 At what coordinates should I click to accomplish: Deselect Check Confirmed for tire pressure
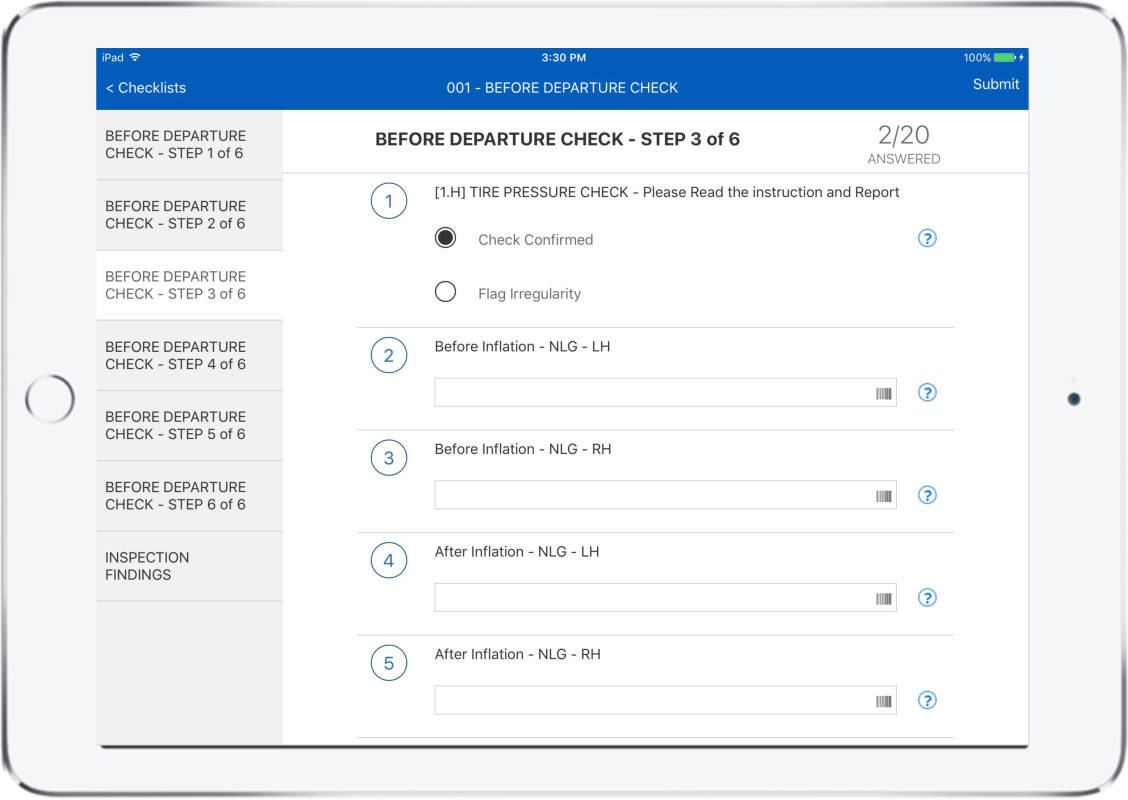(x=444, y=238)
